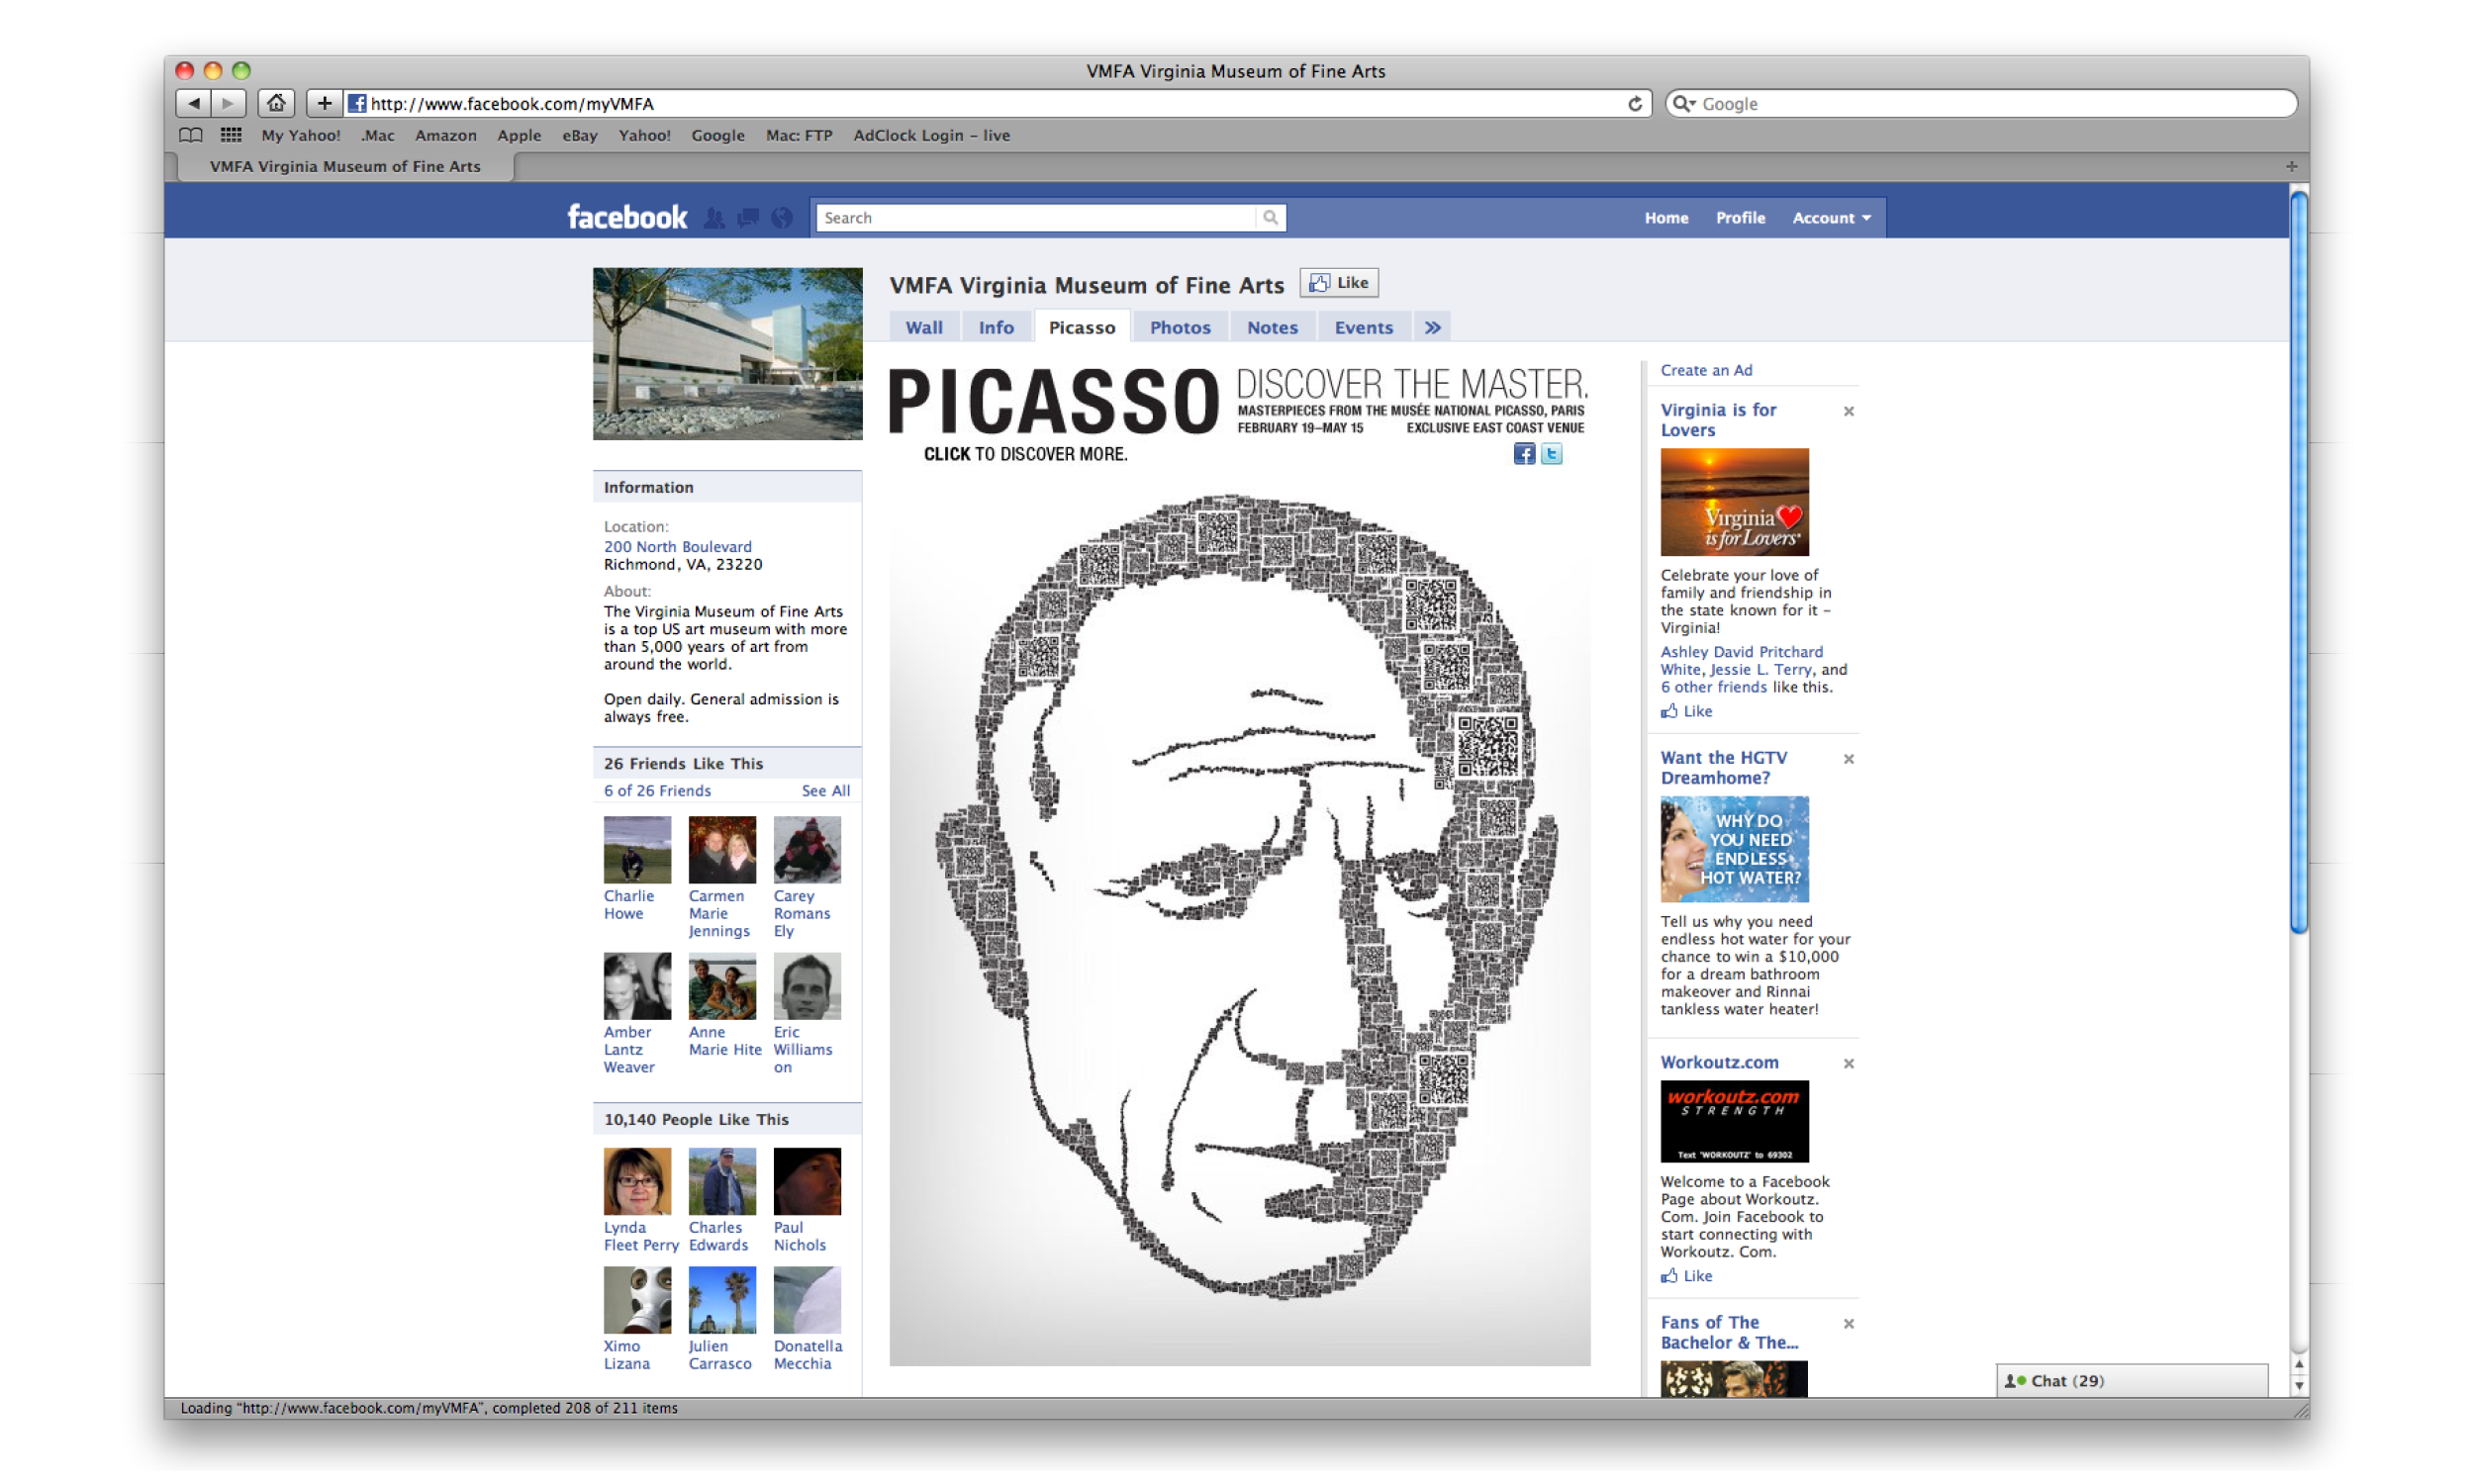Close the HGTV Dreamhome ad
This screenshot has height=1484, width=2474.
click(x=1849, y=759)
